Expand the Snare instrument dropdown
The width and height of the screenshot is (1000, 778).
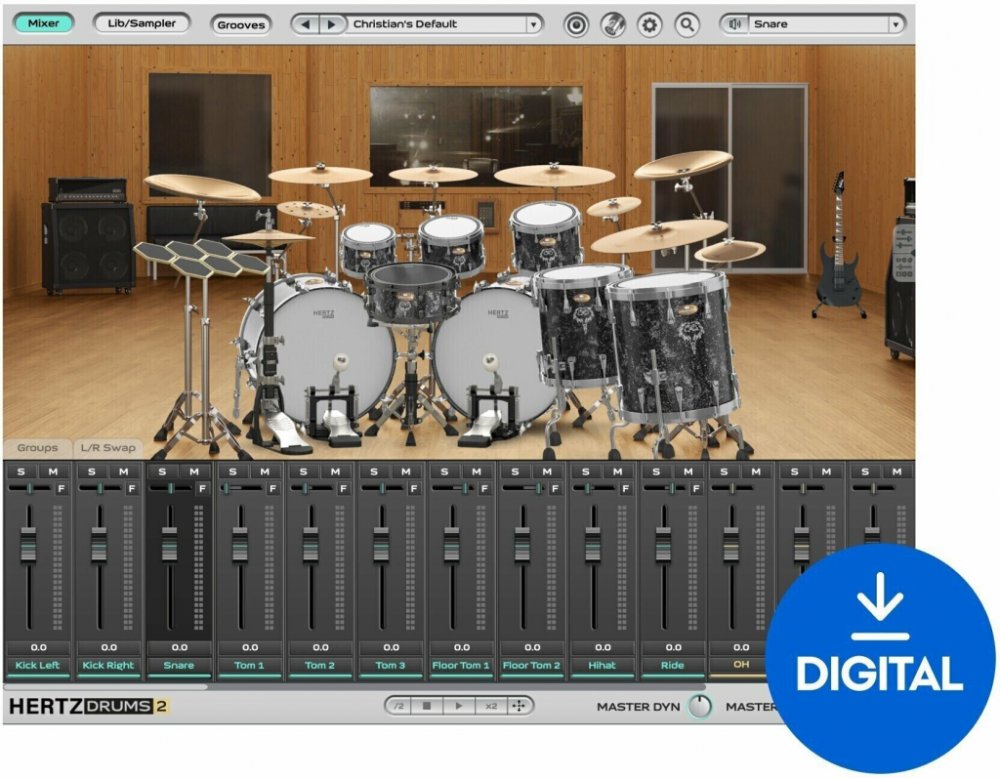tap(895, 24)
